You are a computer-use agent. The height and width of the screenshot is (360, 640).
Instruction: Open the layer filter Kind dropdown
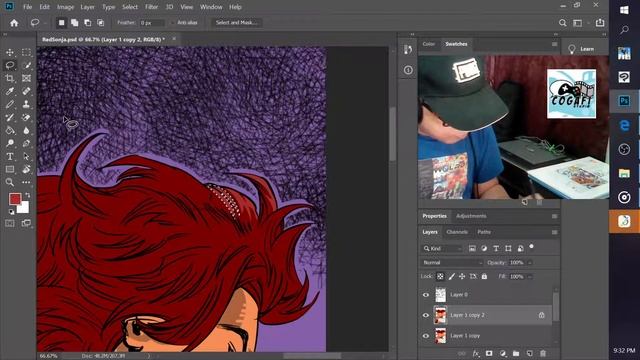click(x=442, y=248)
